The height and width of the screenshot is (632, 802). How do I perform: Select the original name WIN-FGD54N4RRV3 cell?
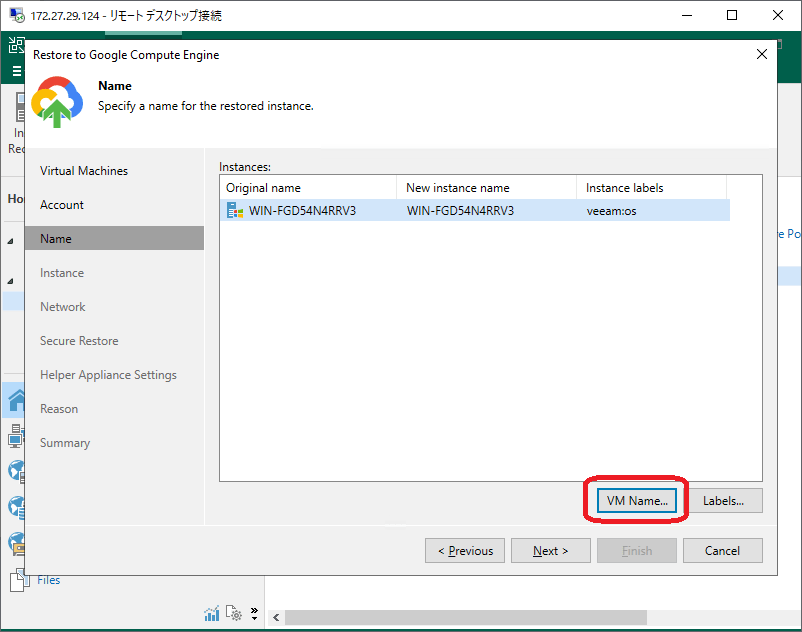302,211
